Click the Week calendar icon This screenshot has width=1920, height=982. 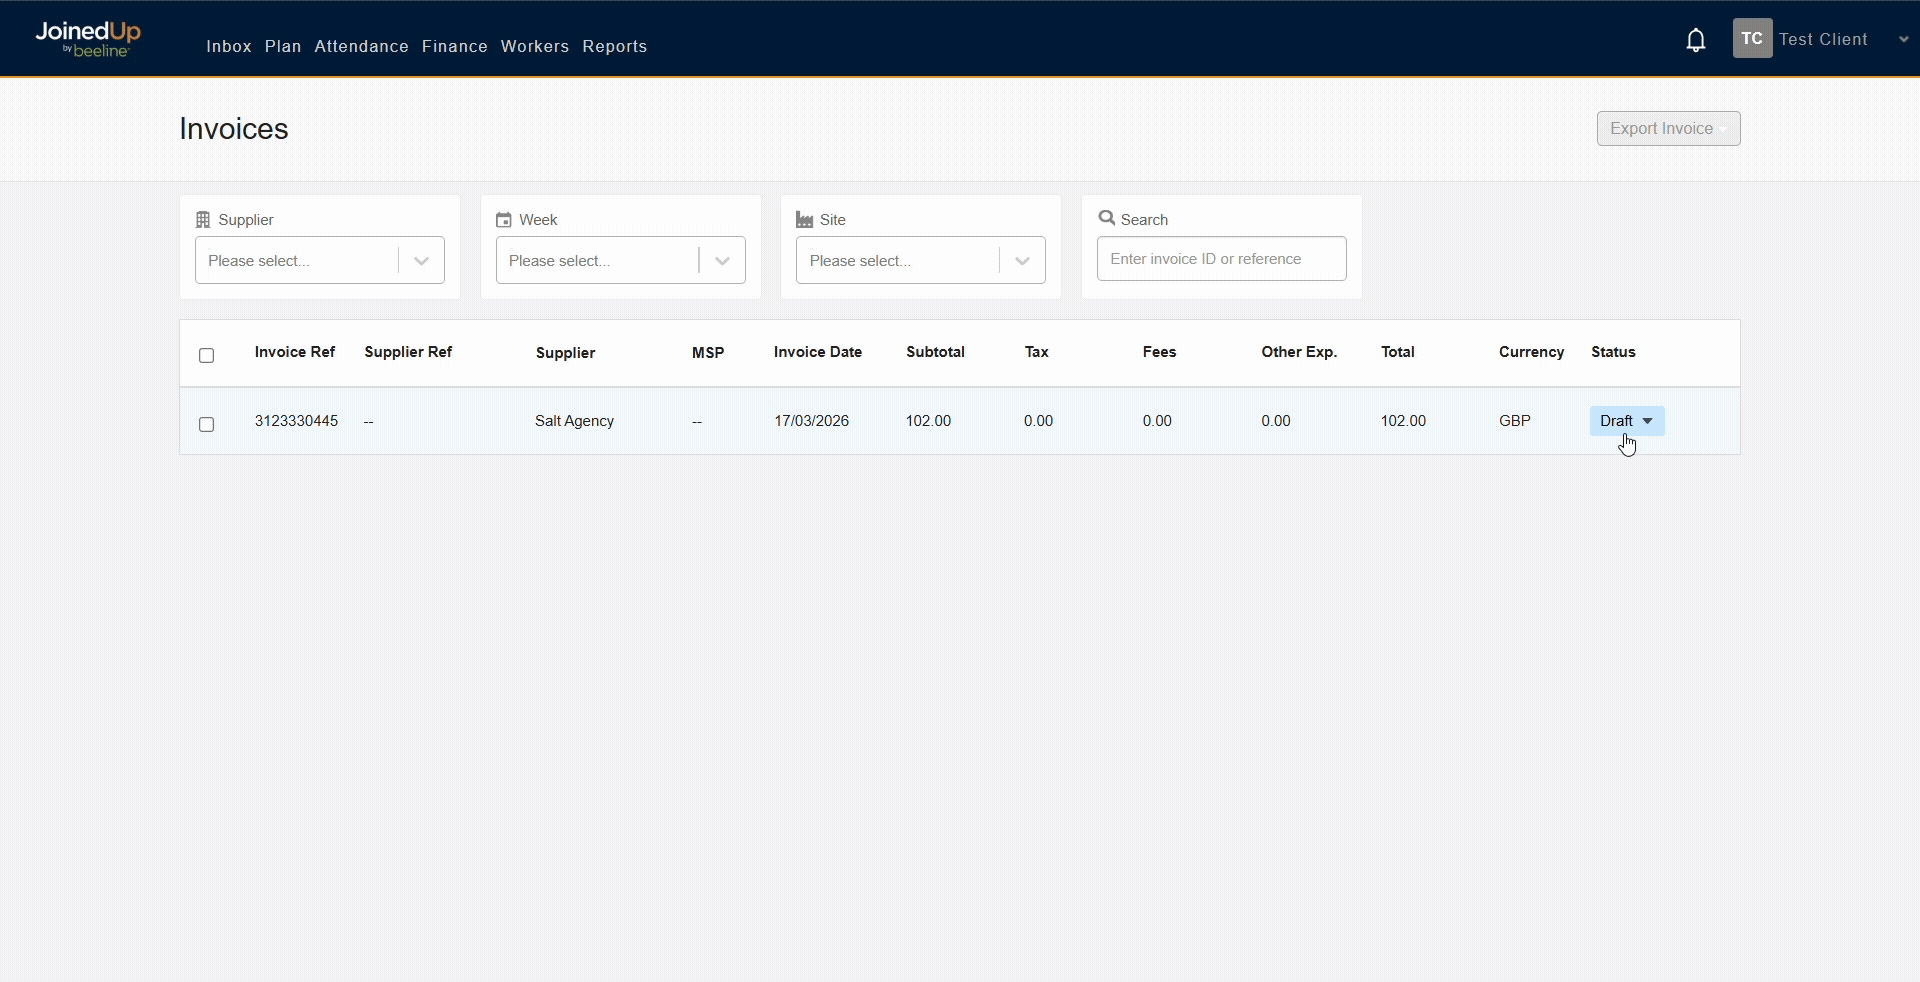(504, 220)
